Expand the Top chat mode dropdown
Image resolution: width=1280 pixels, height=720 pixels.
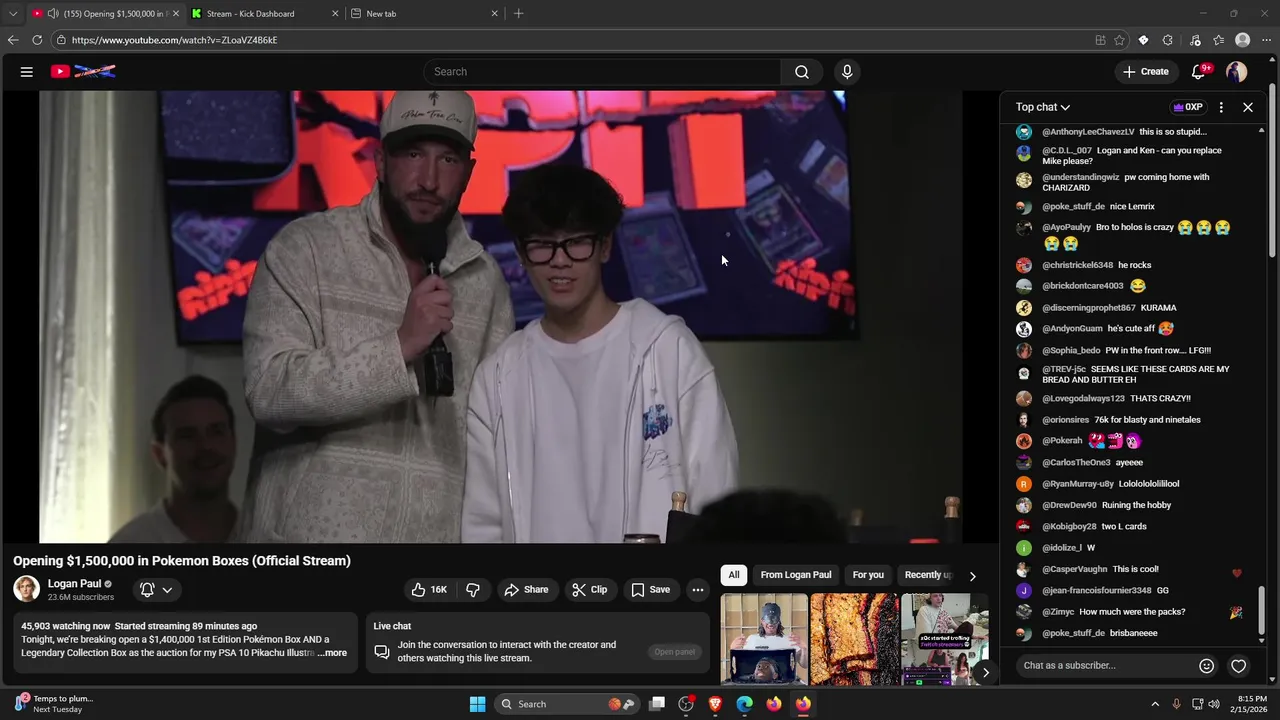[x=1043, y=107]
